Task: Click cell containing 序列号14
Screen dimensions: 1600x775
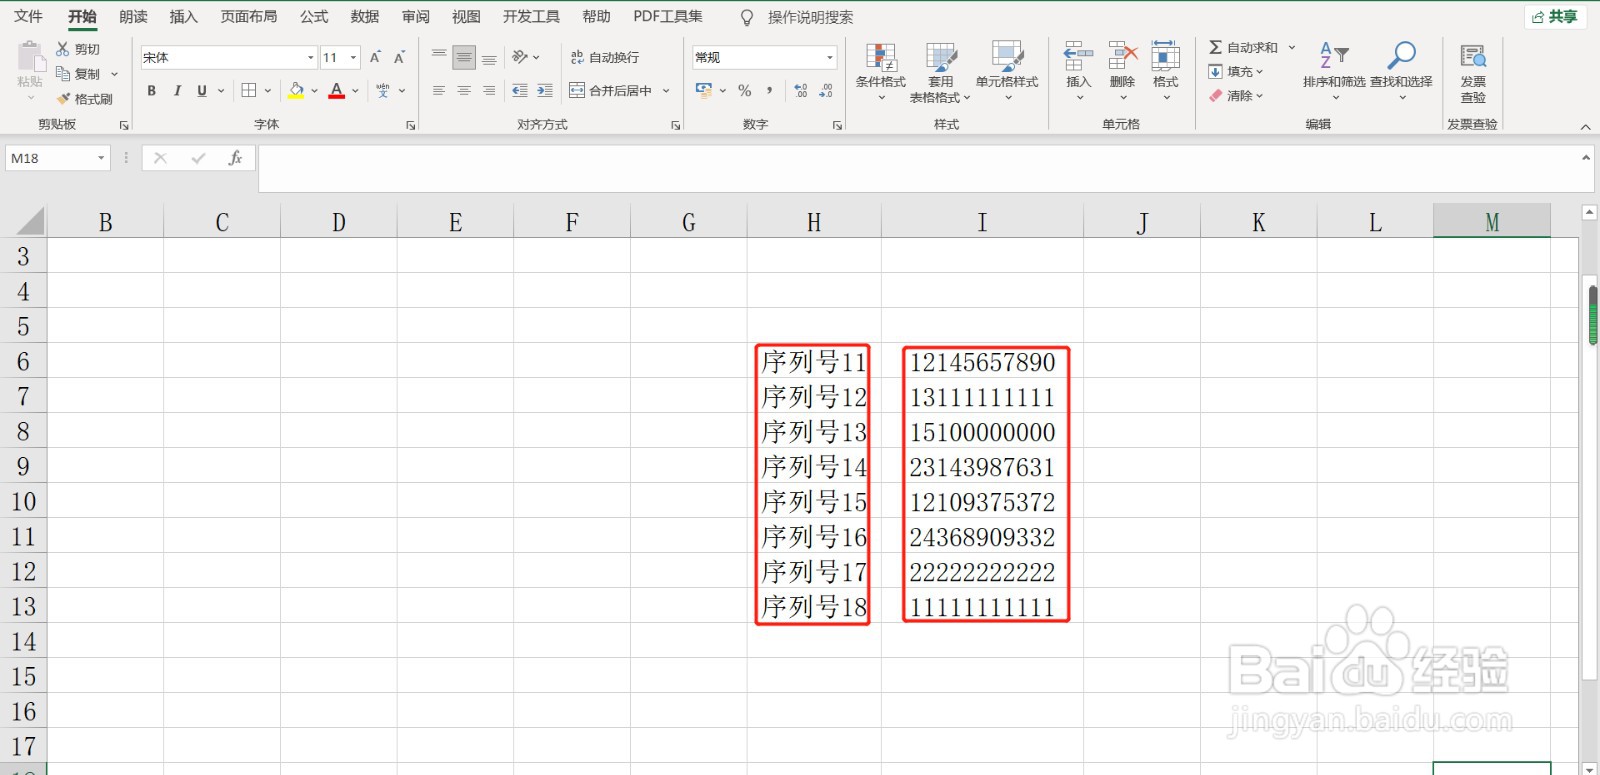Action: tap(814, 466)
